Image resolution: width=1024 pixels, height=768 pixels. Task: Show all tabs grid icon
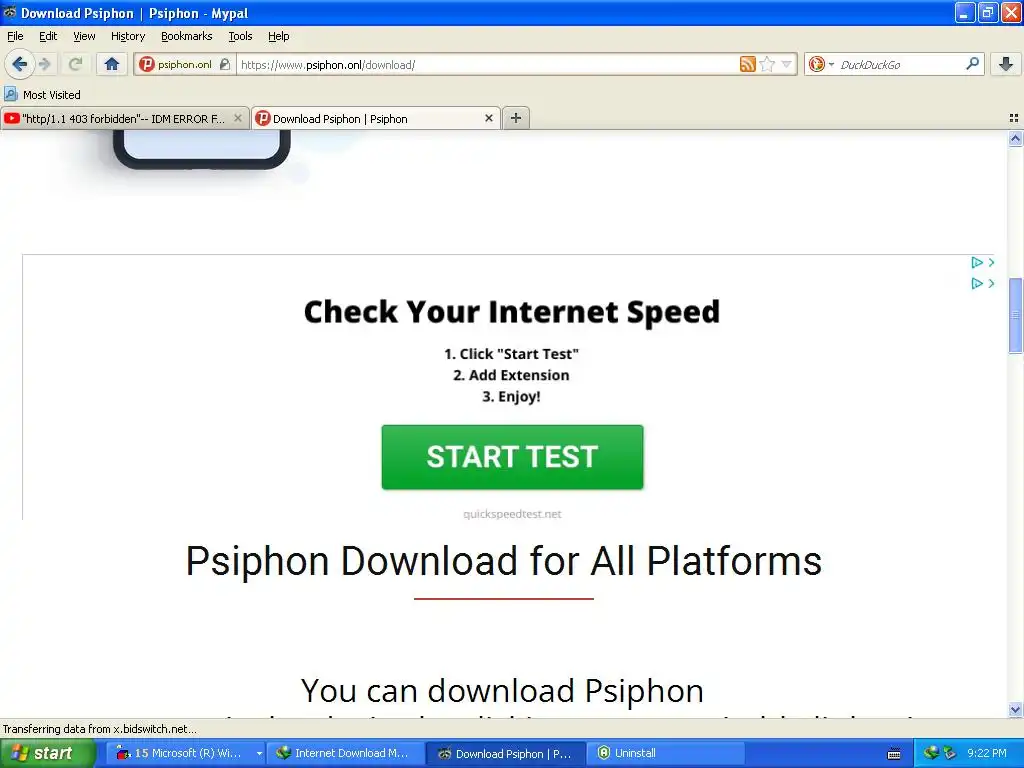coord(1014,118)
